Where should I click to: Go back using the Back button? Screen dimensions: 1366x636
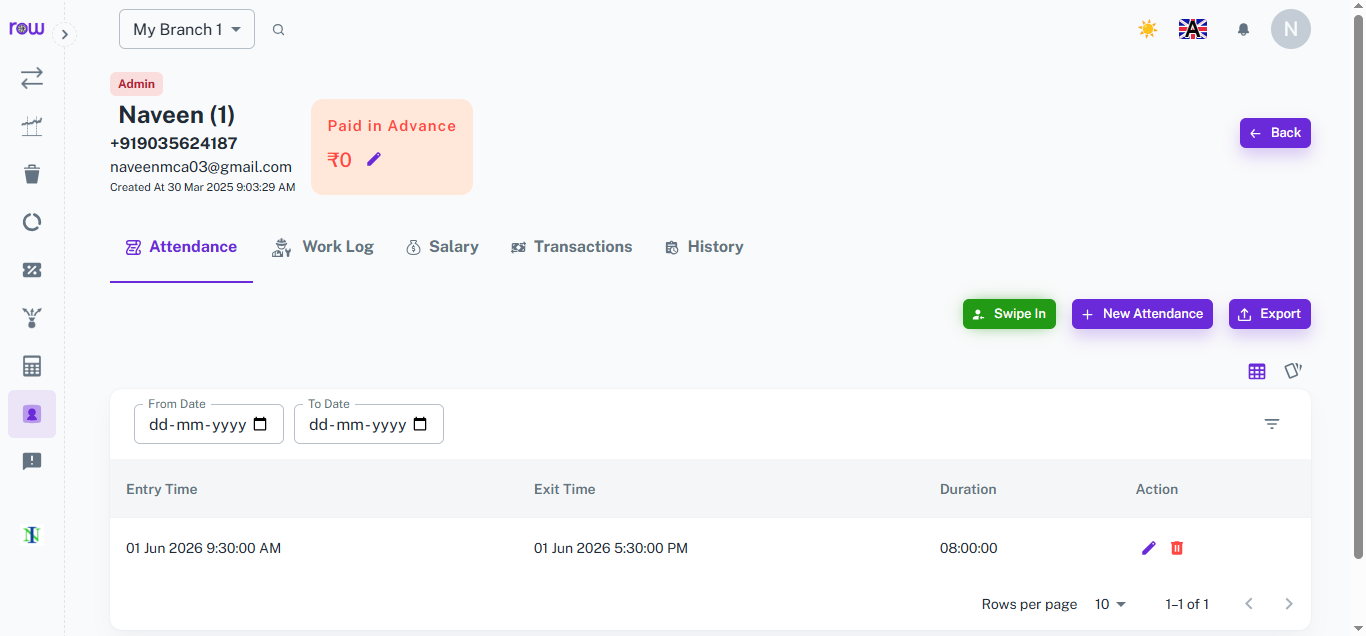pyautogui.click(x=1275, y=133)
